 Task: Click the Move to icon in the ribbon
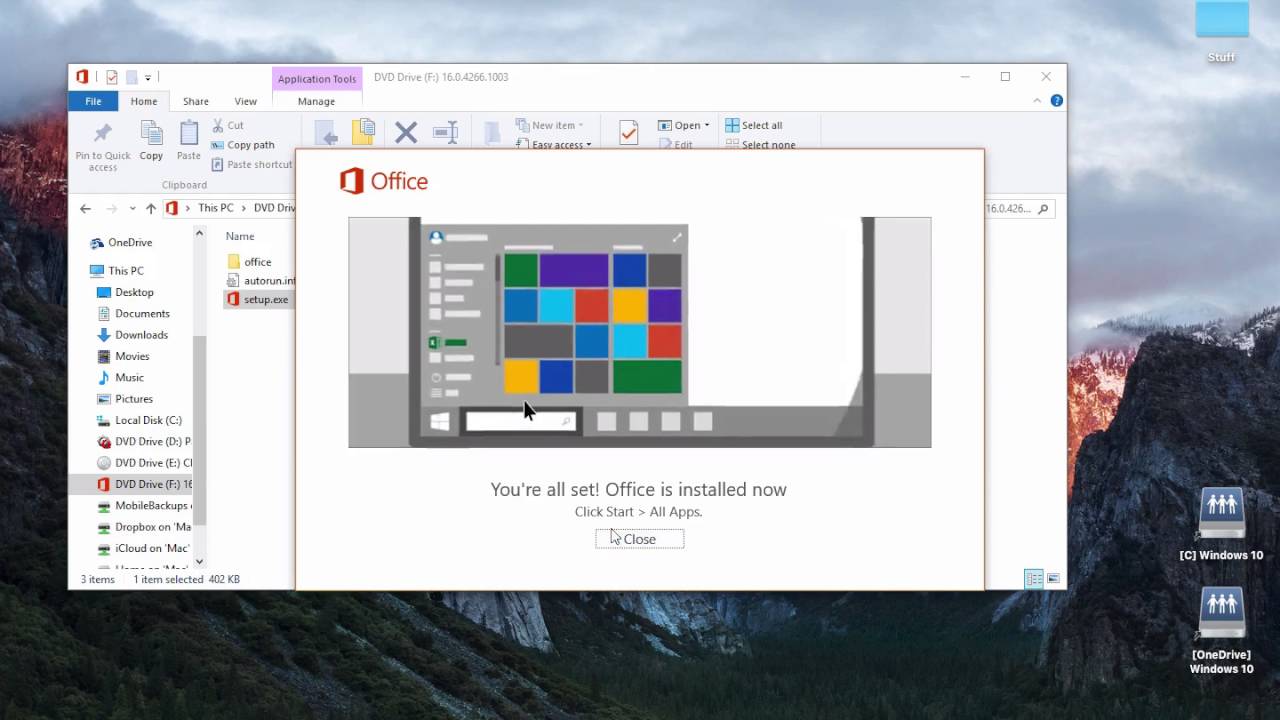pyautogui.click(x=326, y=133)
